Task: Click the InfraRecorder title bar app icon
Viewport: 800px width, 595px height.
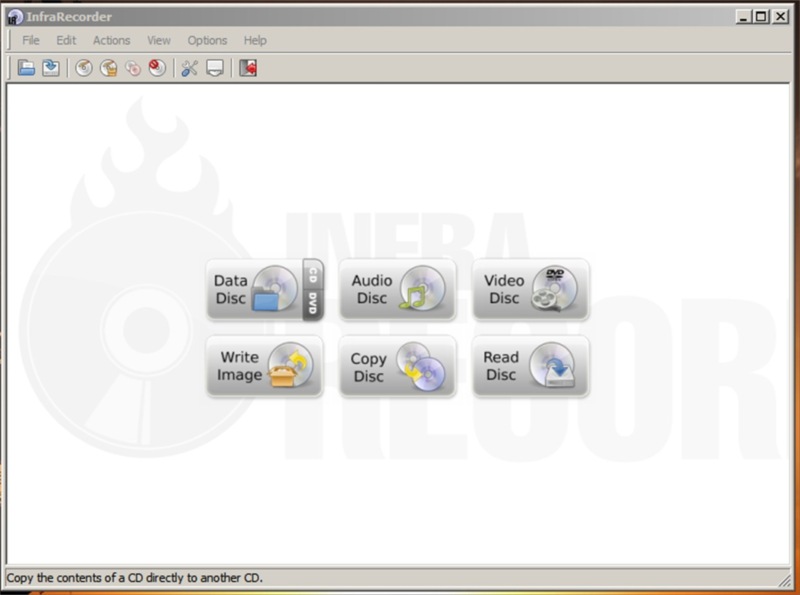Action: [15, 17]
